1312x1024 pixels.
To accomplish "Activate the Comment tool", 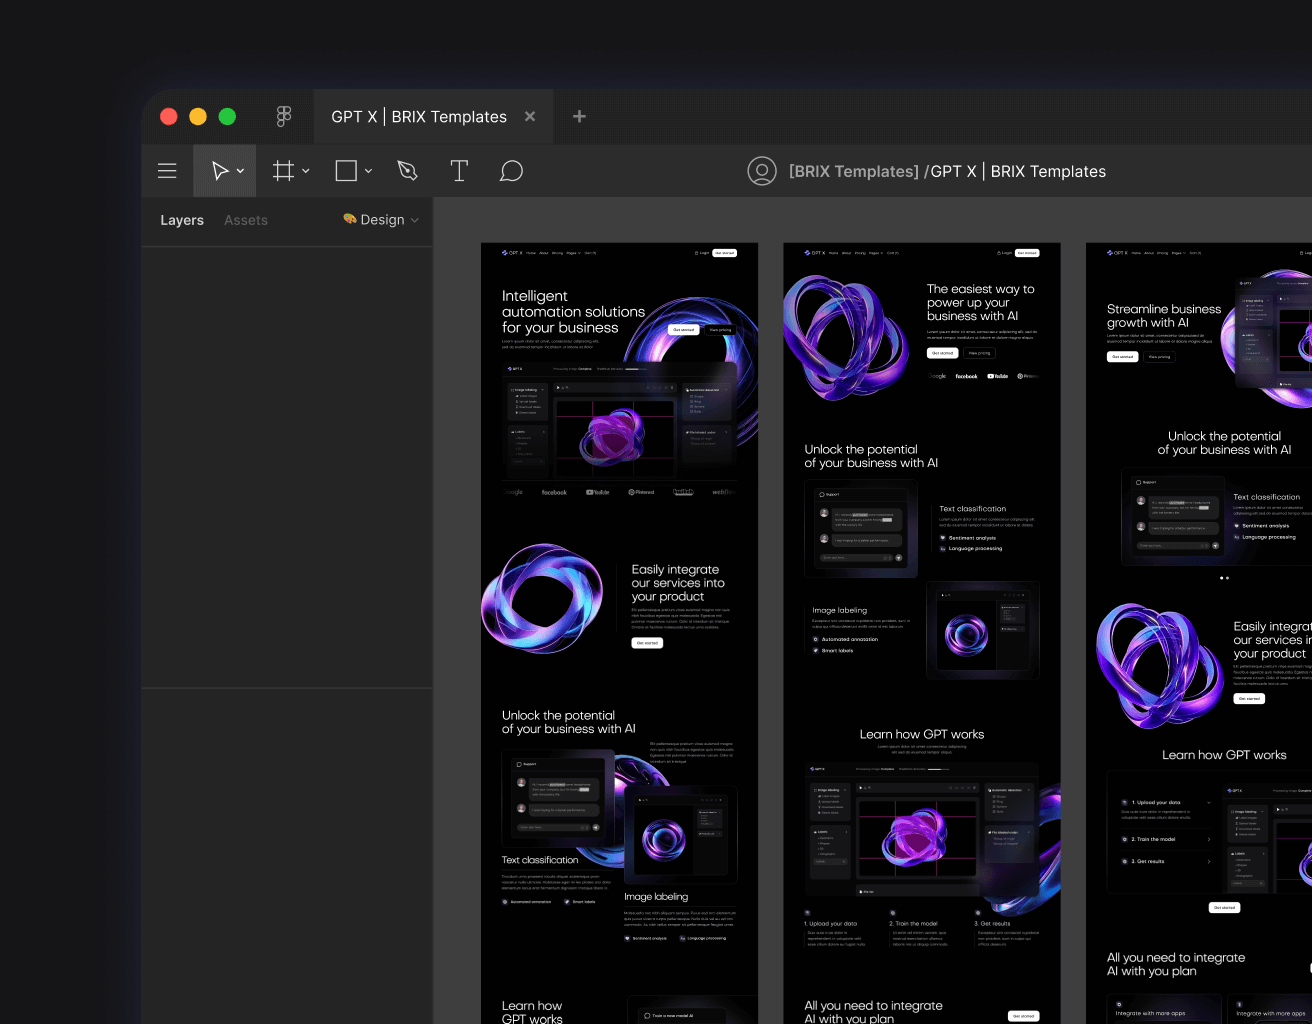I will [x=511, y=170].
